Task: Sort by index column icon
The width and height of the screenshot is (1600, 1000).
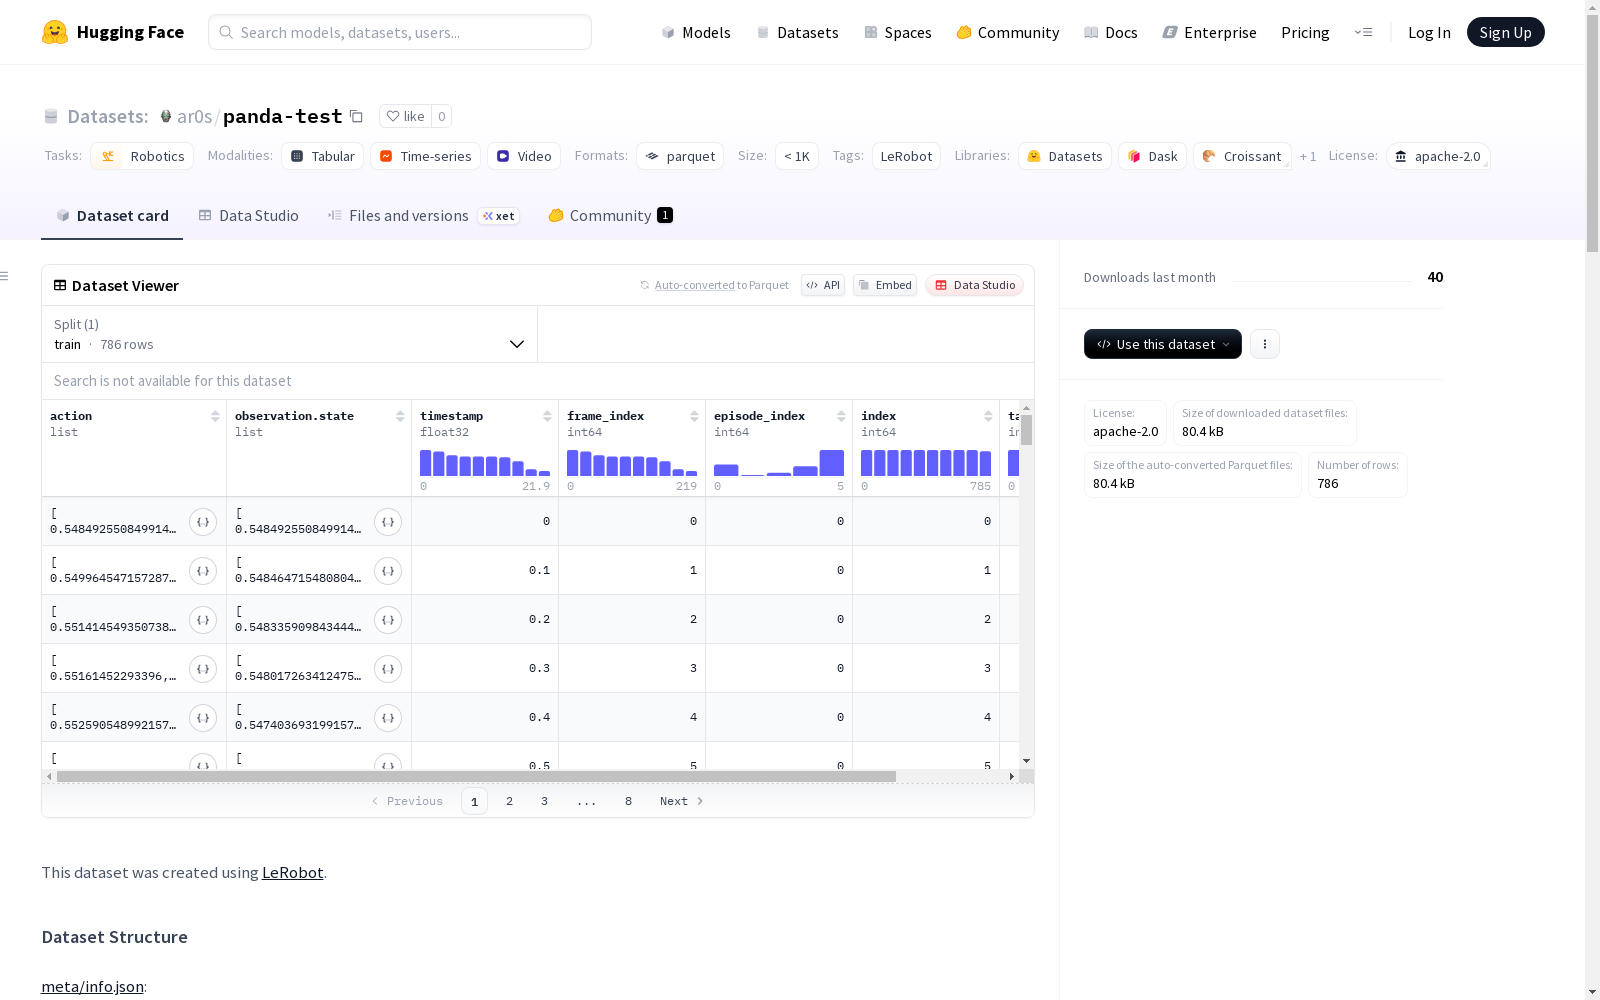Action: 988,416
